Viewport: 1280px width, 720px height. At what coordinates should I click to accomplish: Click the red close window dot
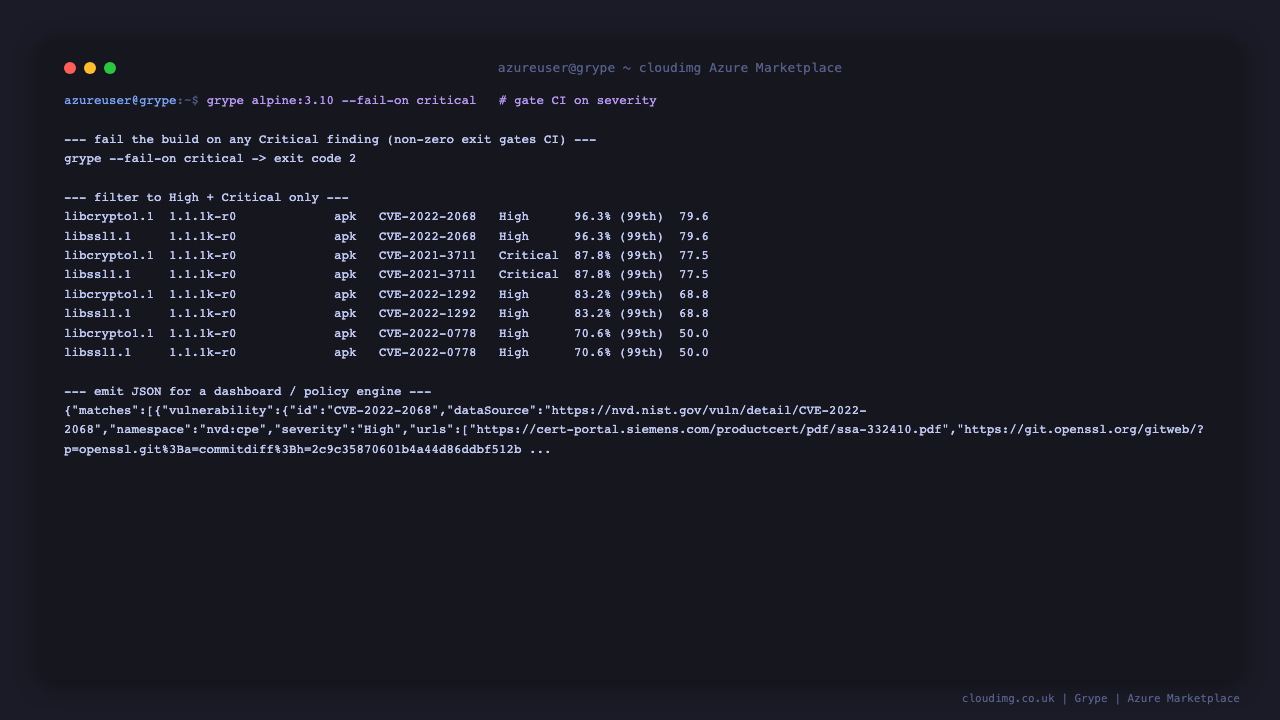70,68
